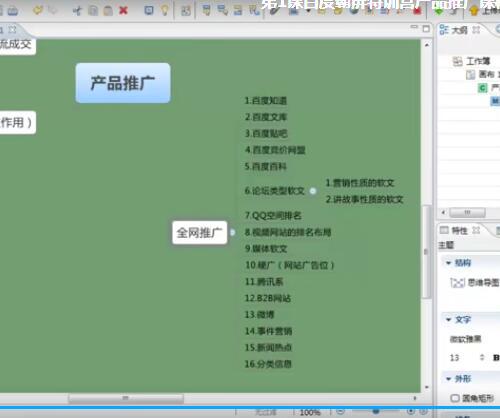
Task: Select topic 2.百度文库
Action: pos(266,117)
